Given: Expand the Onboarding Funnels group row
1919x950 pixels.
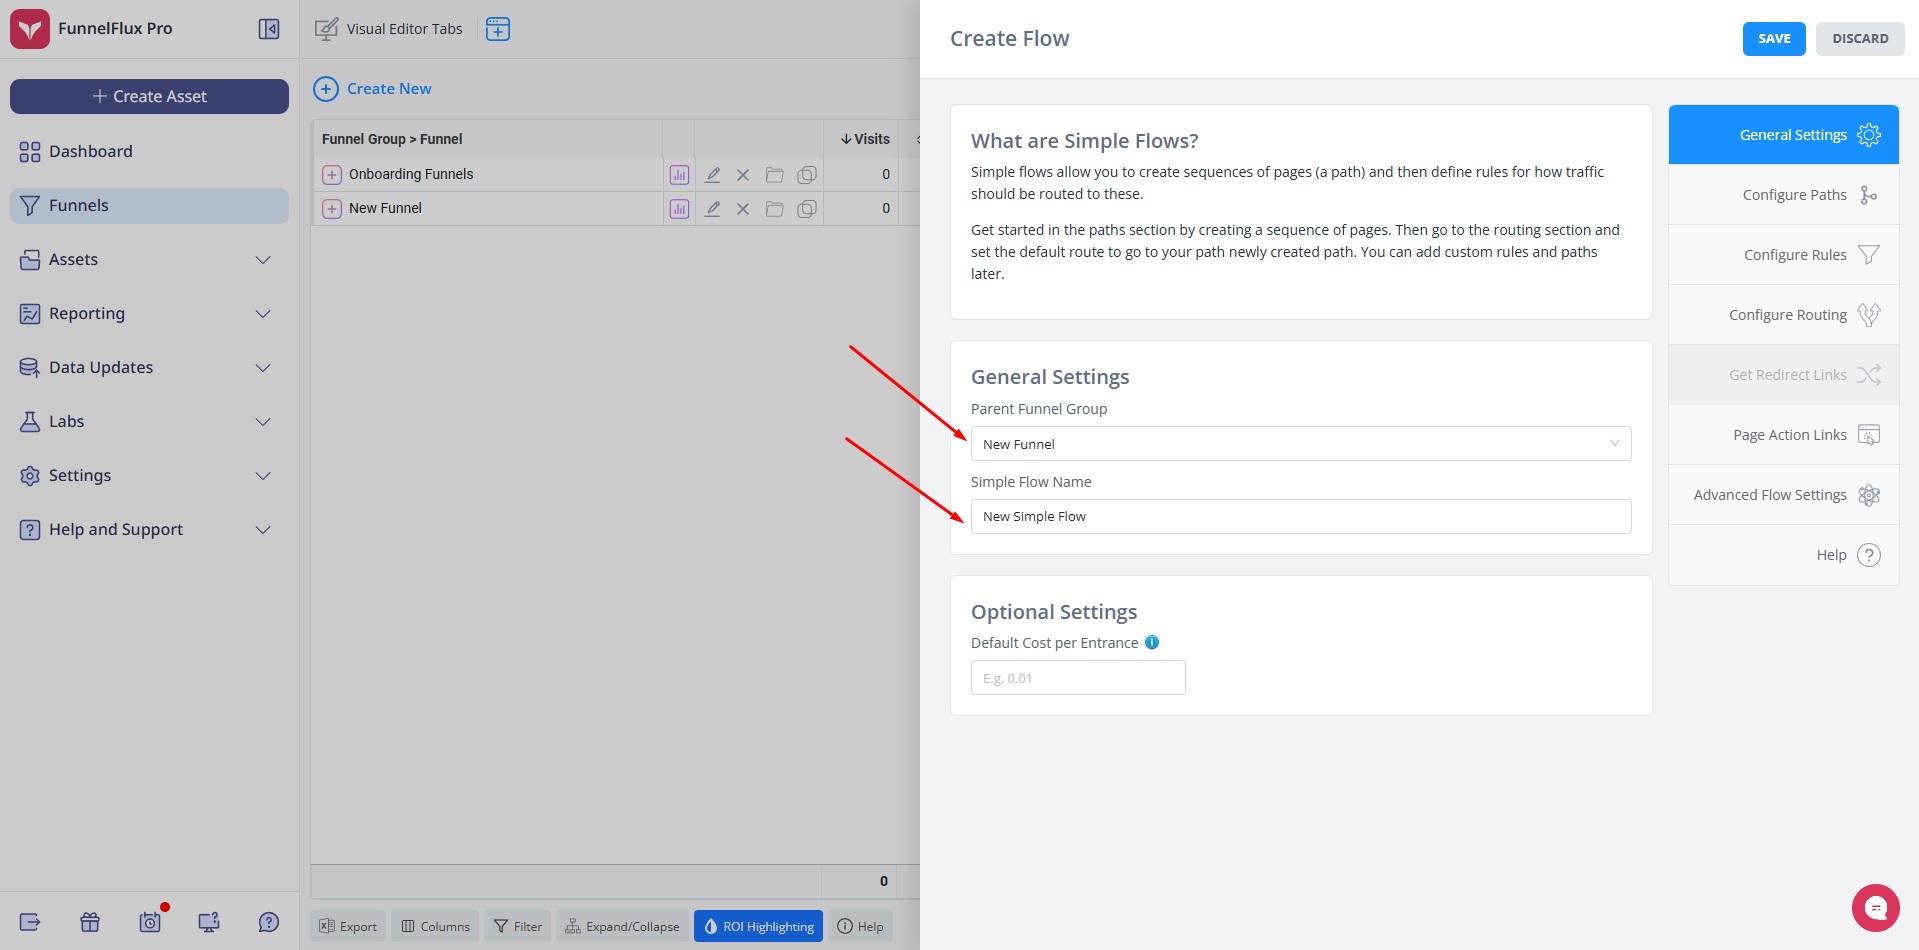Looking at the screenshot, I should 332,175.
